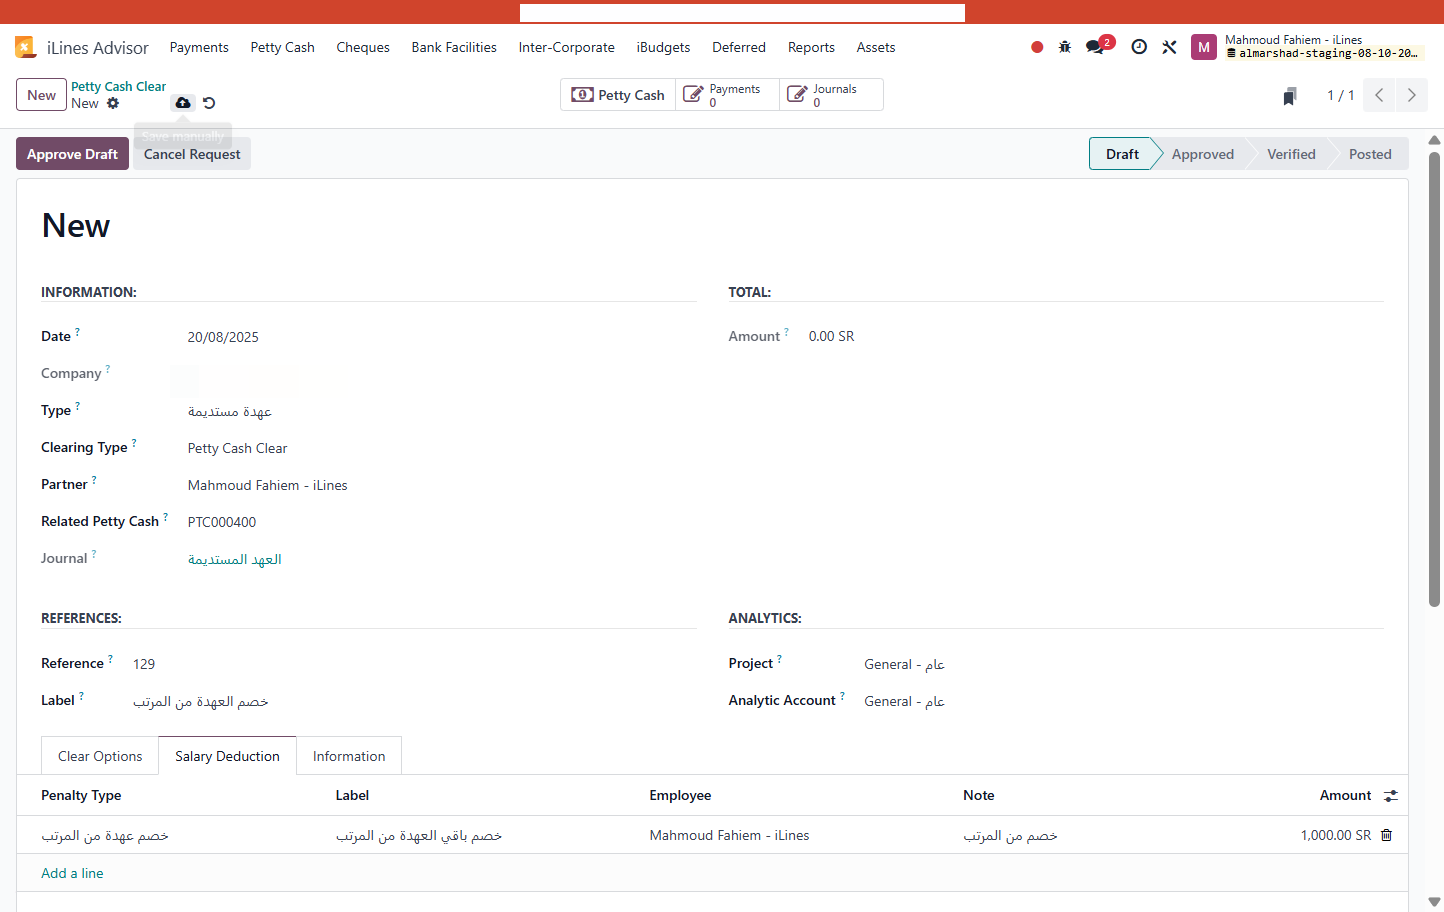Click the pager counter 1 / 1
The image size is (1444, 912).
pos(1340,95)
